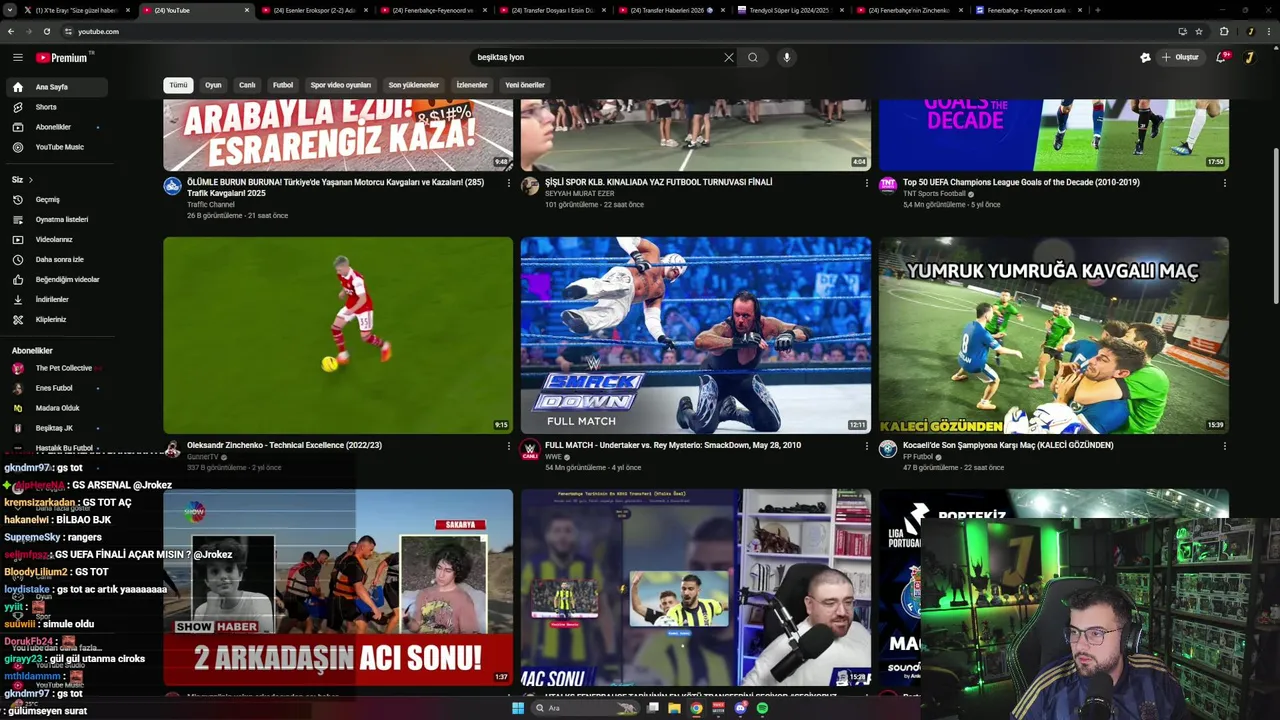
Task: Select the Tümü filter chip
Action: [x=178, y=85]
